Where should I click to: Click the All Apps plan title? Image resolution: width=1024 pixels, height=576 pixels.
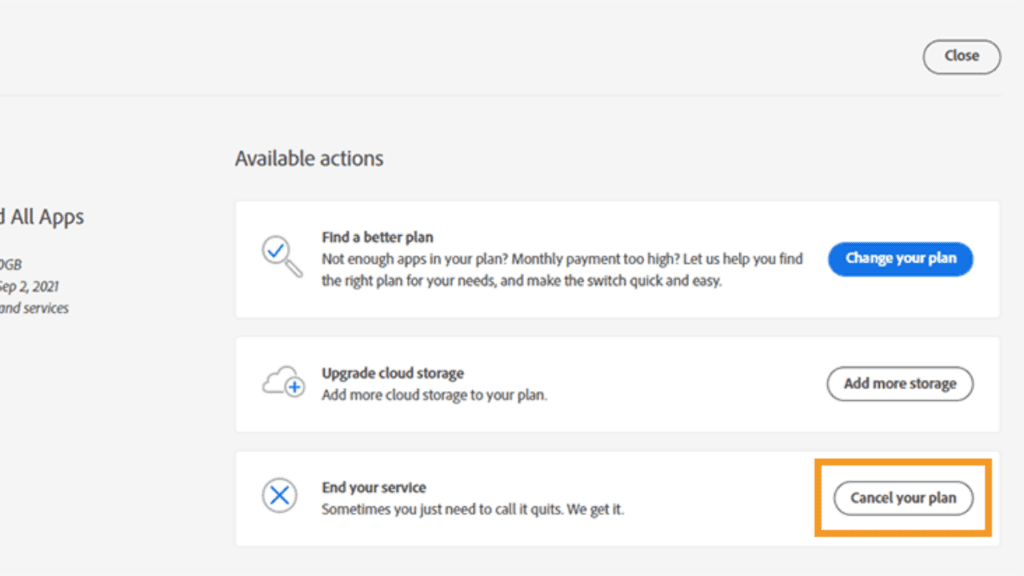[42, 217]
